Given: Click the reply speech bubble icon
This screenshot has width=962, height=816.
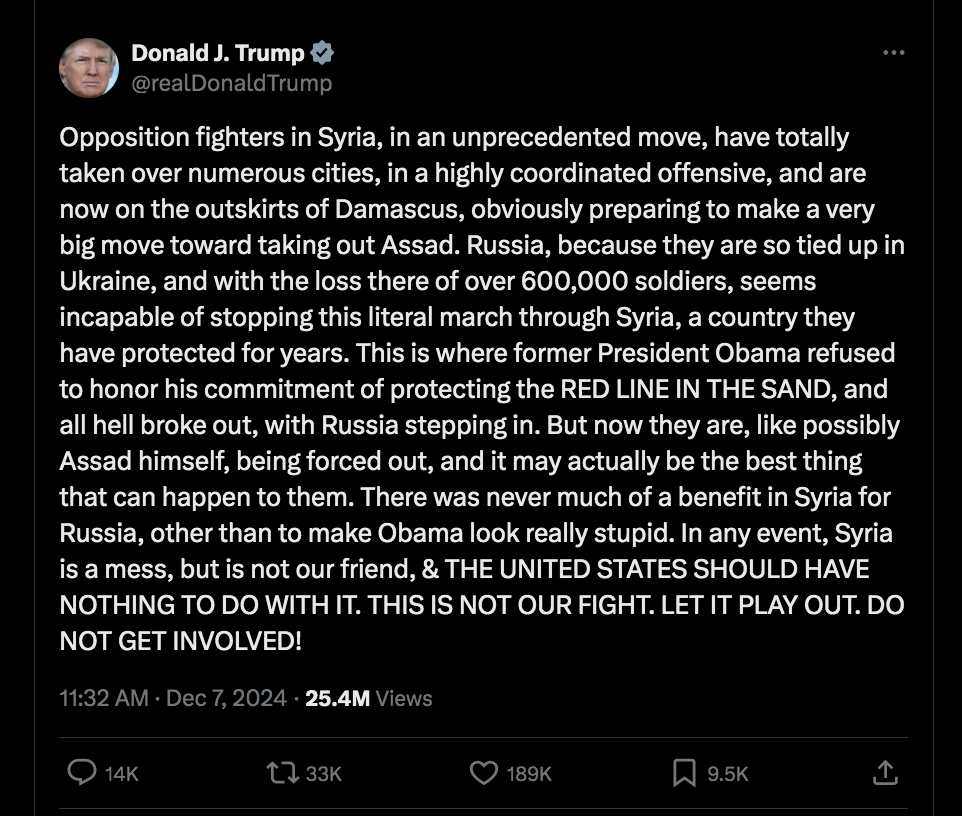Looking at the screenshot, I should pos(80,772).
